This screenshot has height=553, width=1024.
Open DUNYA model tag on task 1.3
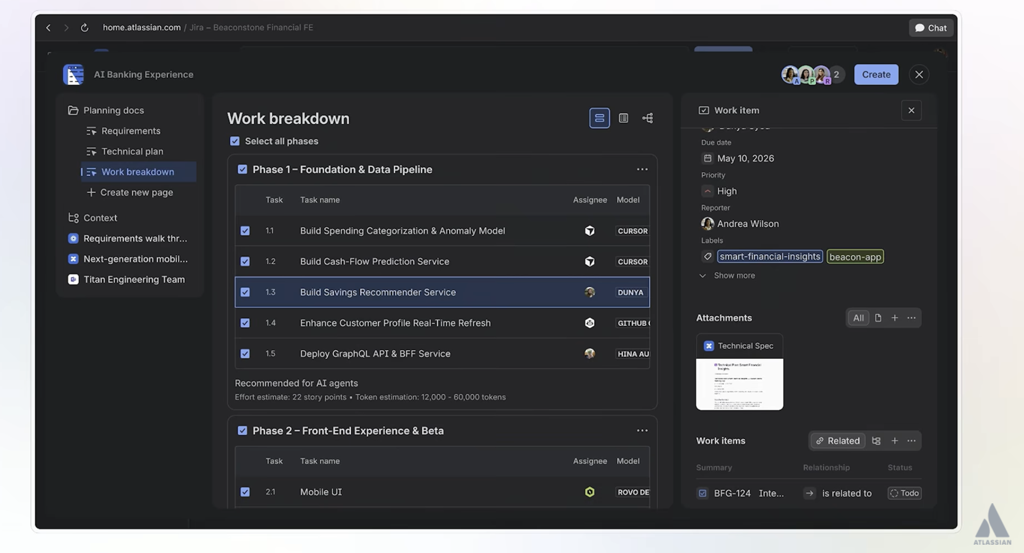click(x=630, y=292)
